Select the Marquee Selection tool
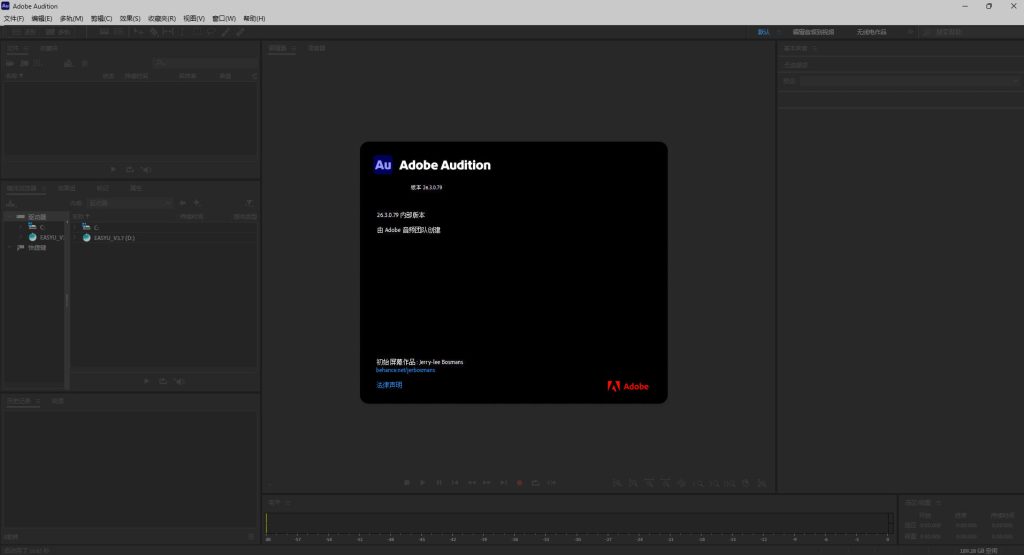 coord(197,32)
